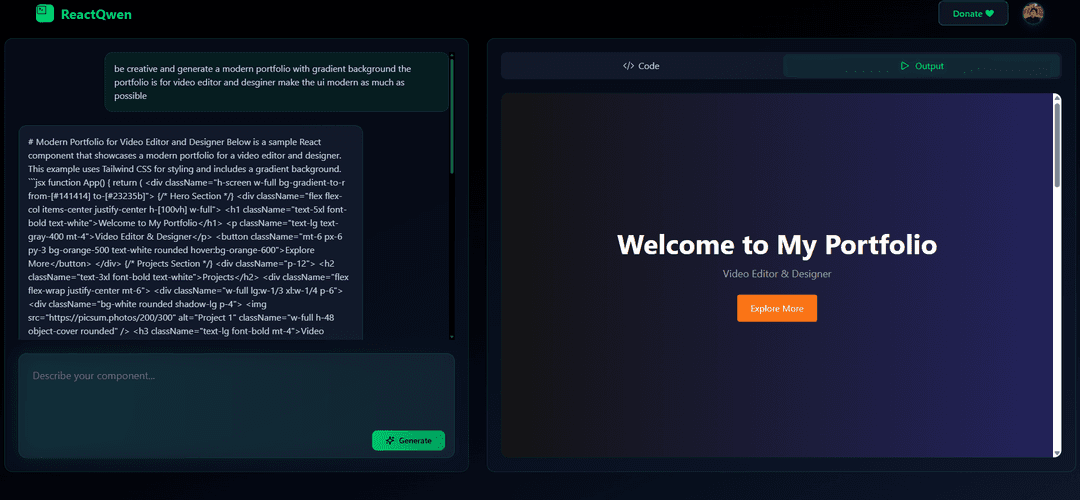Click the preview scrollbar down arrow
The height and width of the screenshot is (500, 1080).
1057,453
